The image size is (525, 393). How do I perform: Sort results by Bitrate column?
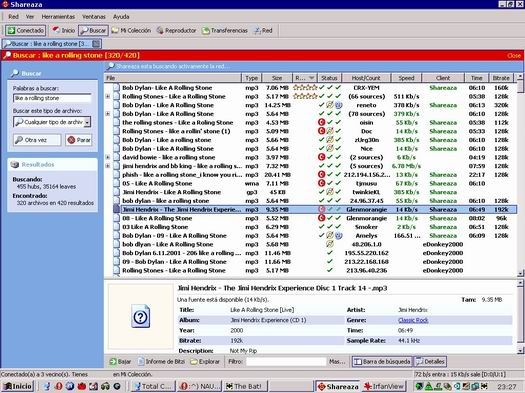[x=501, y=78]
